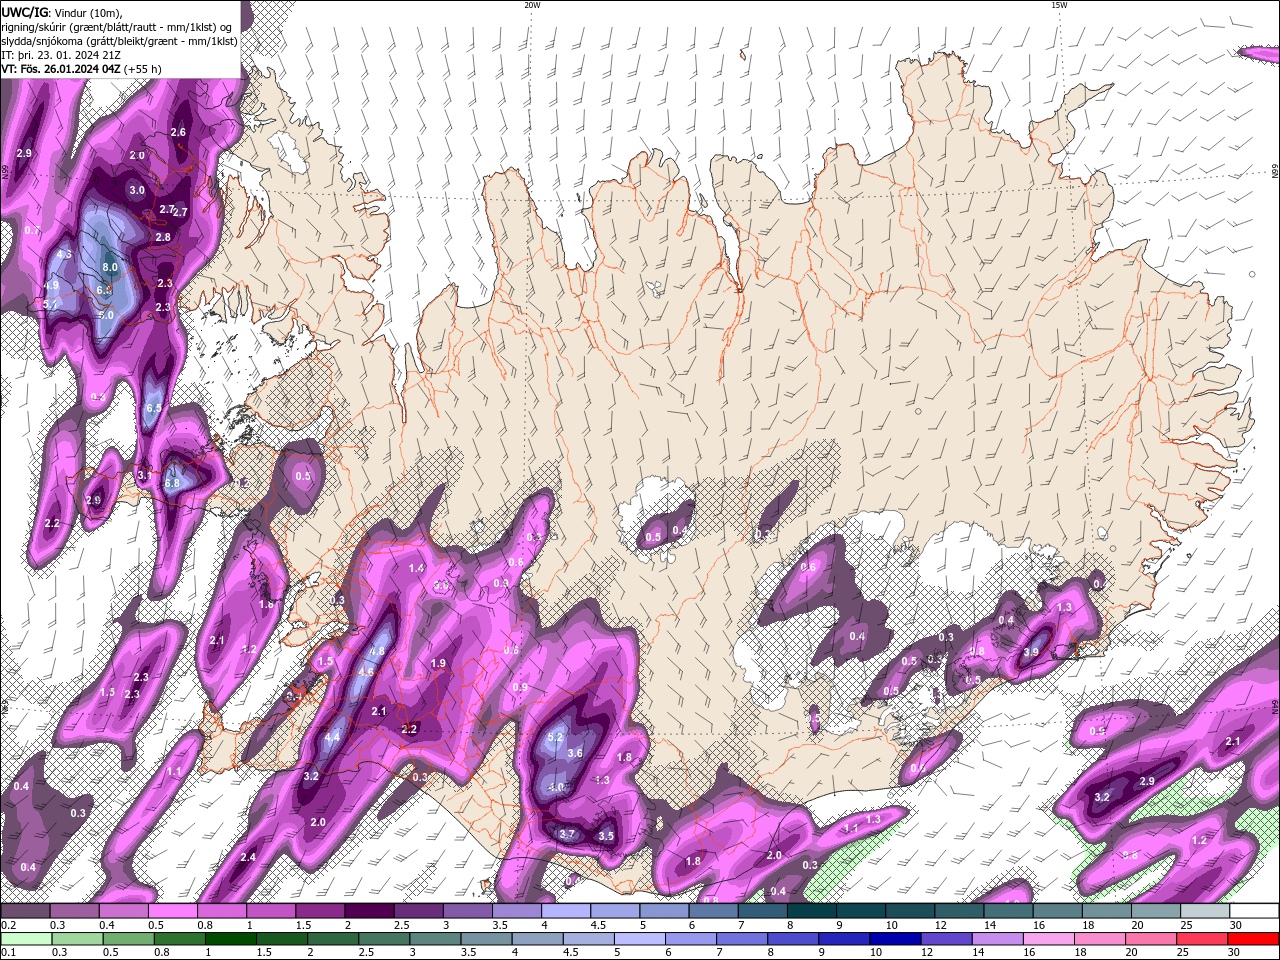Click the UWC/IG title text
Image resolution: width=1280 pixels, height=960 pixels.
coord(24,12)
